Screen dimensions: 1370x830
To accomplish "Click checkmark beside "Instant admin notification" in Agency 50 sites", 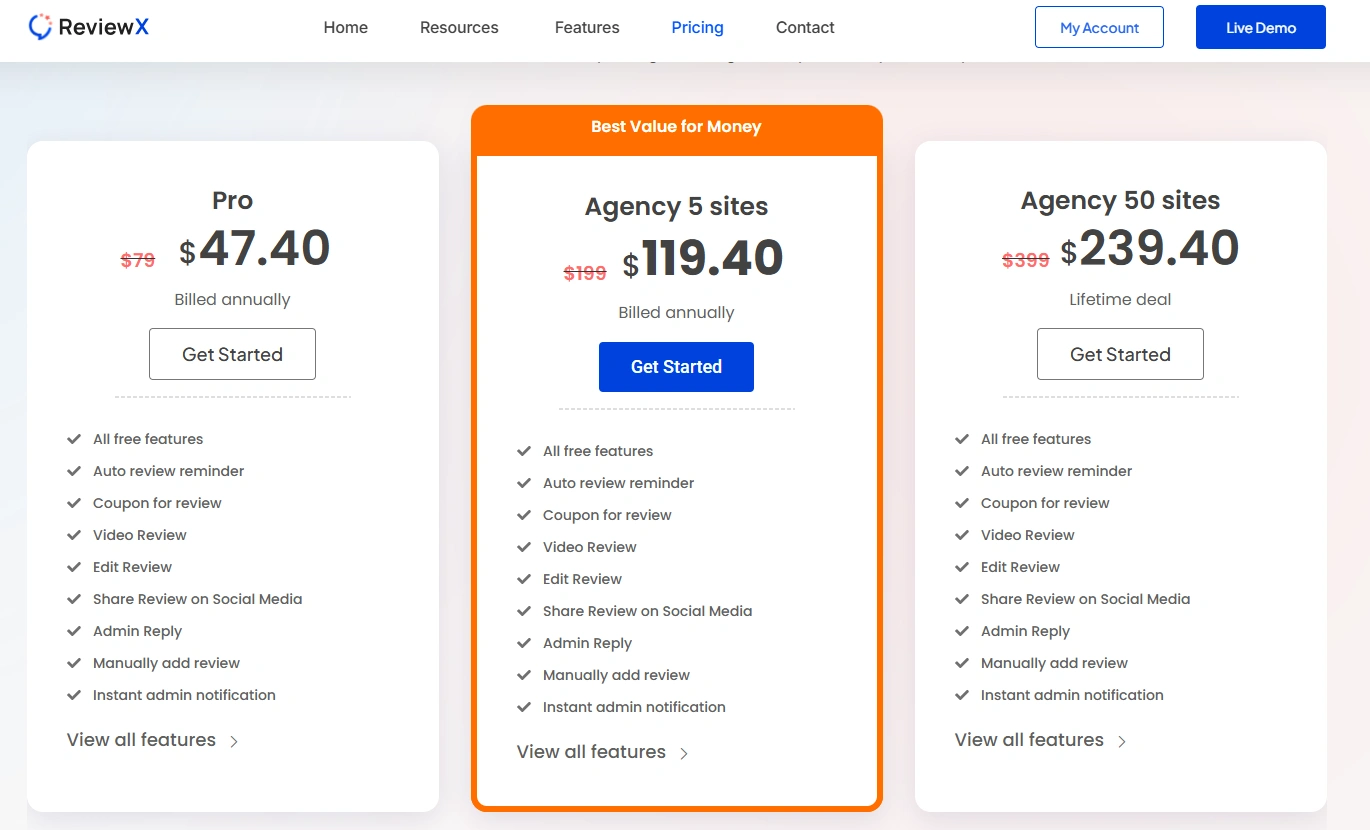I will [962, 695].
